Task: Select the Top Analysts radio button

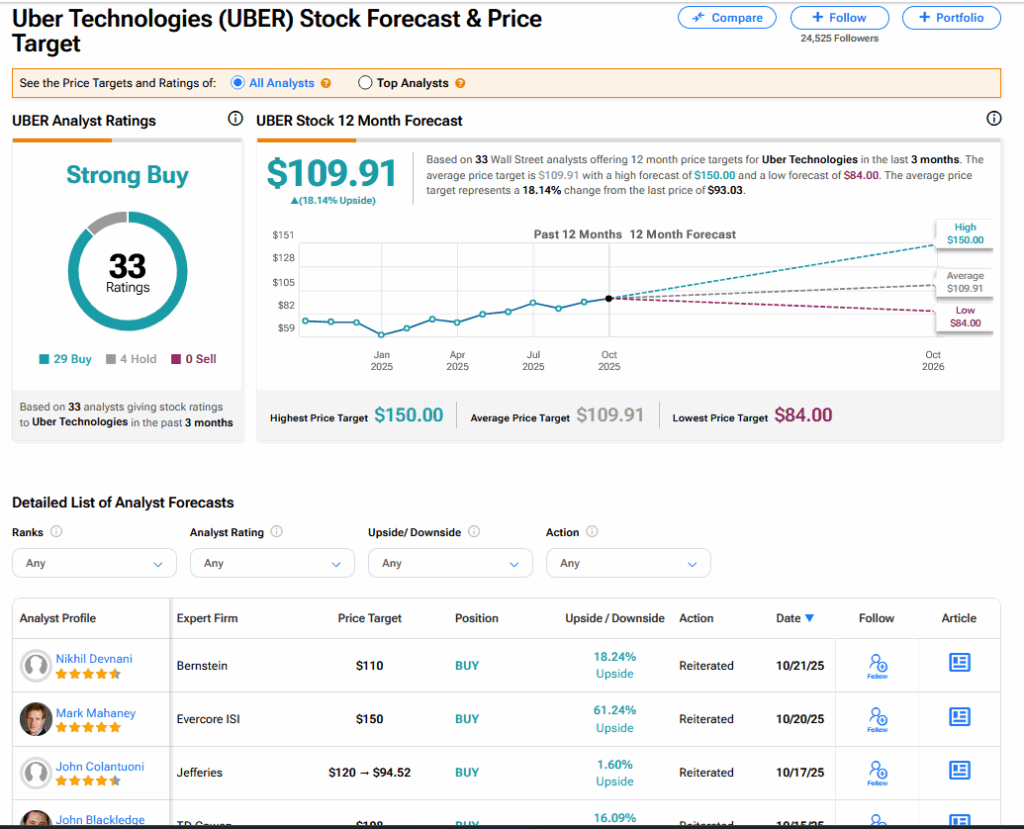Action: pos(365,83)
